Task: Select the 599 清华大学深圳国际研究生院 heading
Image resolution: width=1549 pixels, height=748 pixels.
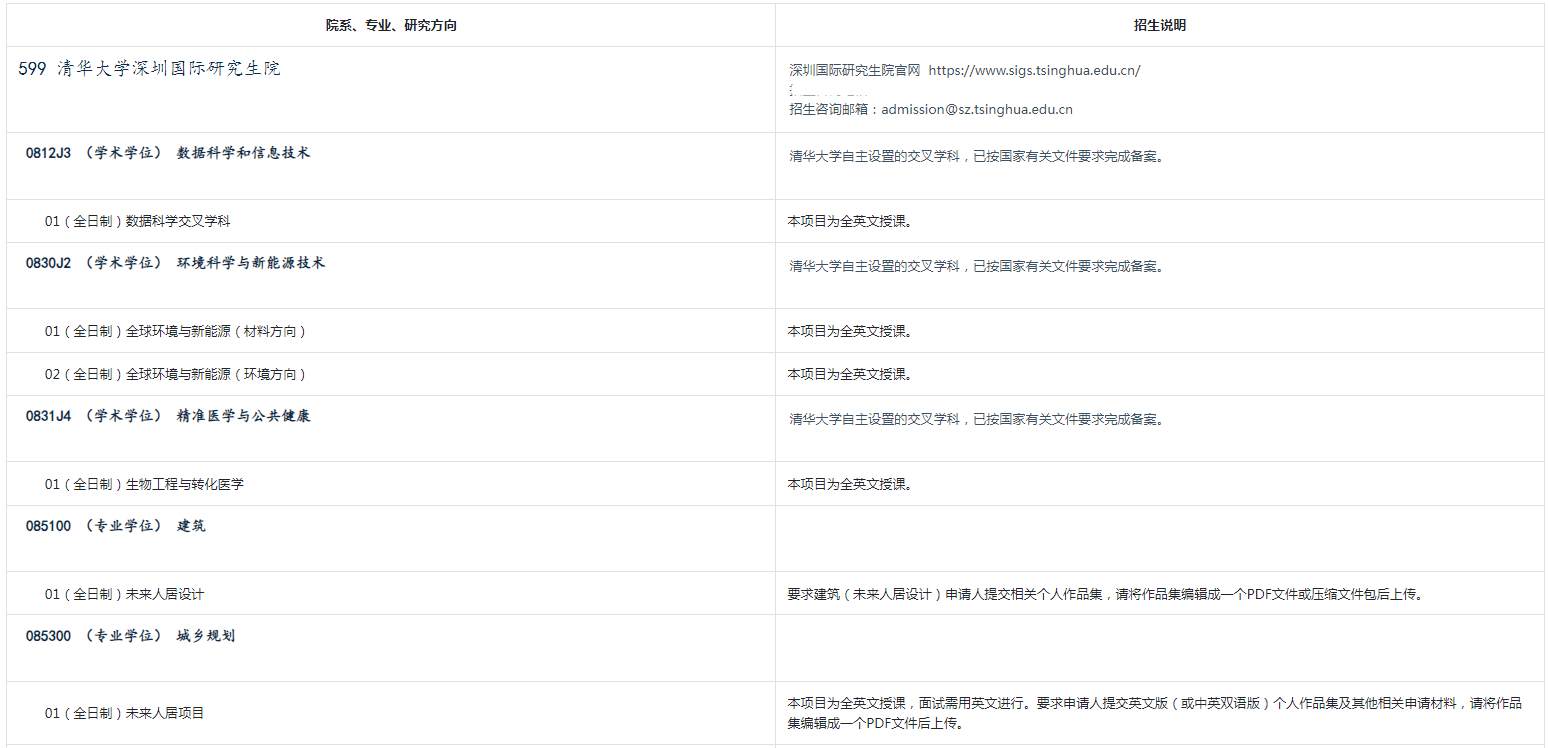Action: tap(150, 69)
